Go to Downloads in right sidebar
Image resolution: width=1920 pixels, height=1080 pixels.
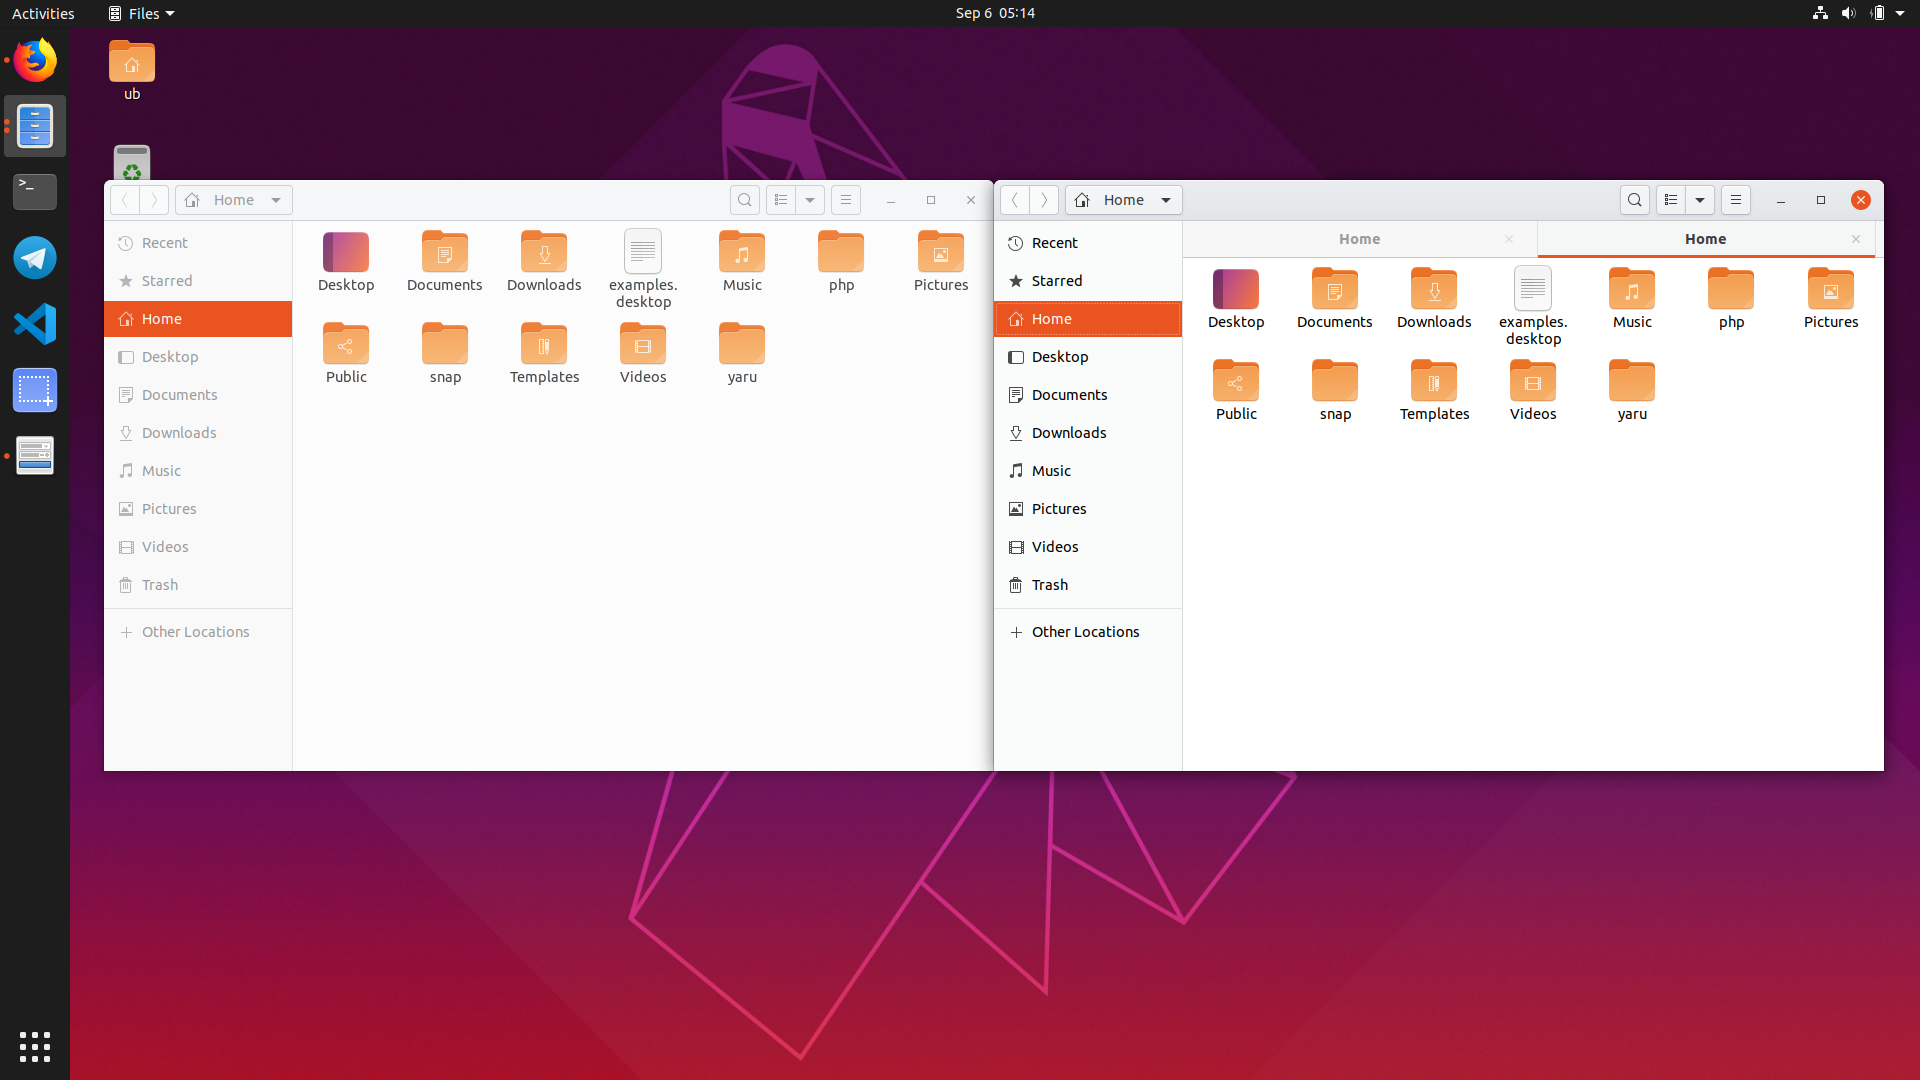click(1068, 433)
